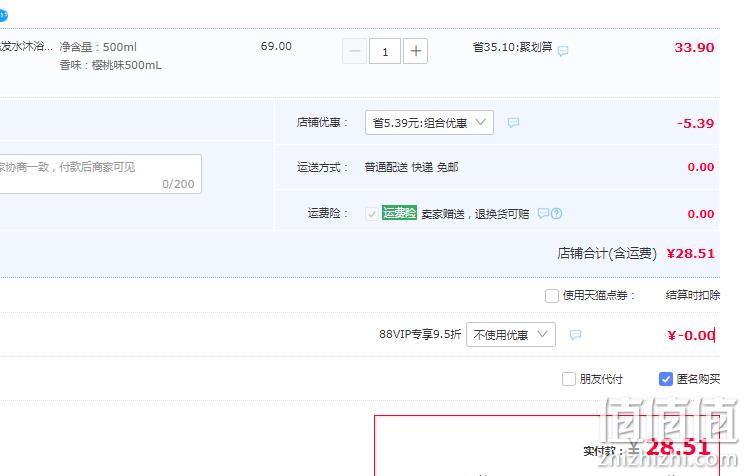Click the blue round icon at top-left

click(x=3, y=15)
